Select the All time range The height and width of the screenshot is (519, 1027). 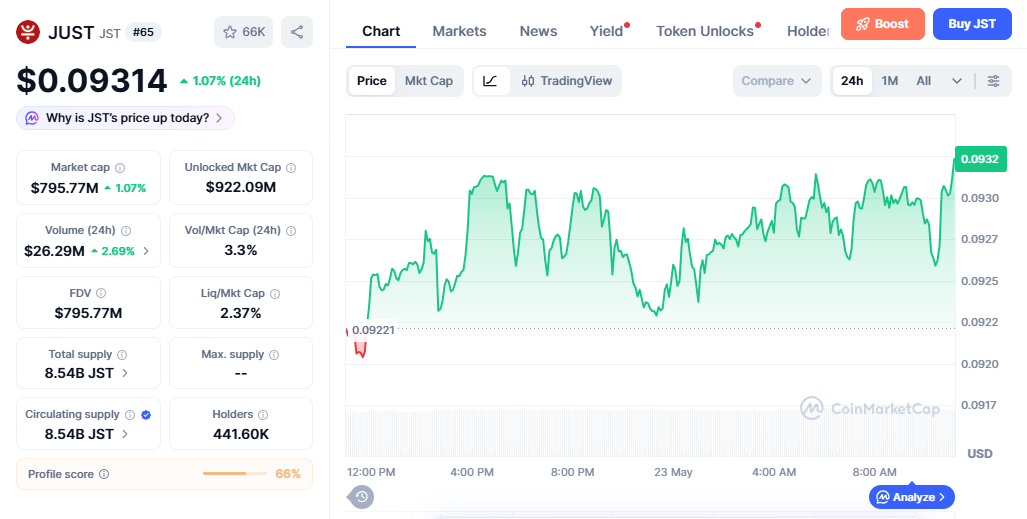point(924,81)
